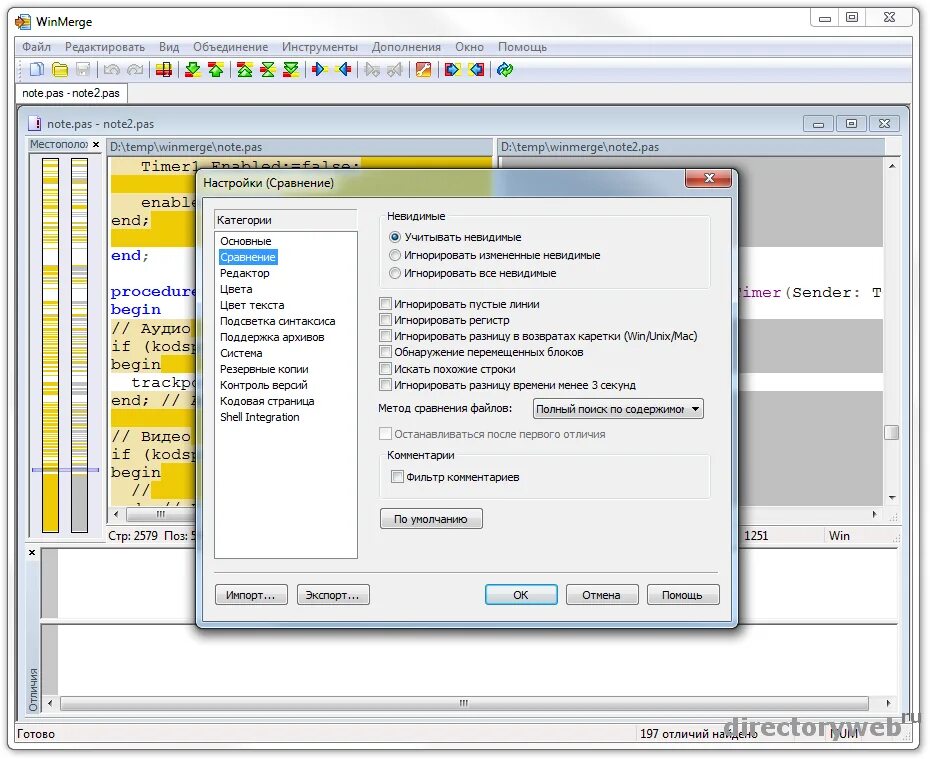930x759 pixels.
Task: Select Учитывать невидимые radio button
Action: [394, 237]
